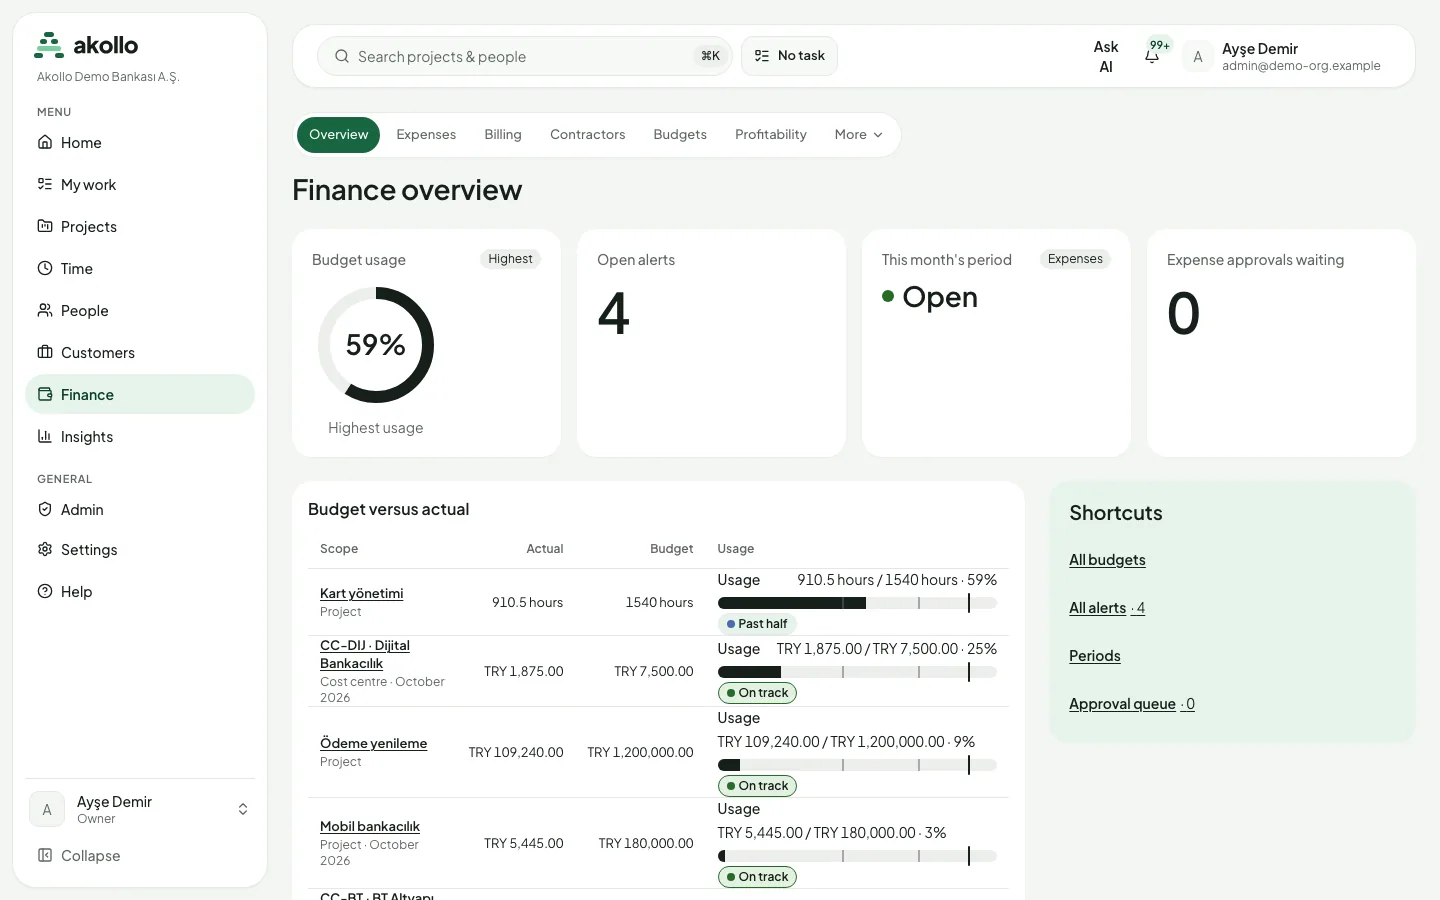Open the Periods shortcut link
Viewport: 1440px width, 900px height.
[x=1095, y=656]
